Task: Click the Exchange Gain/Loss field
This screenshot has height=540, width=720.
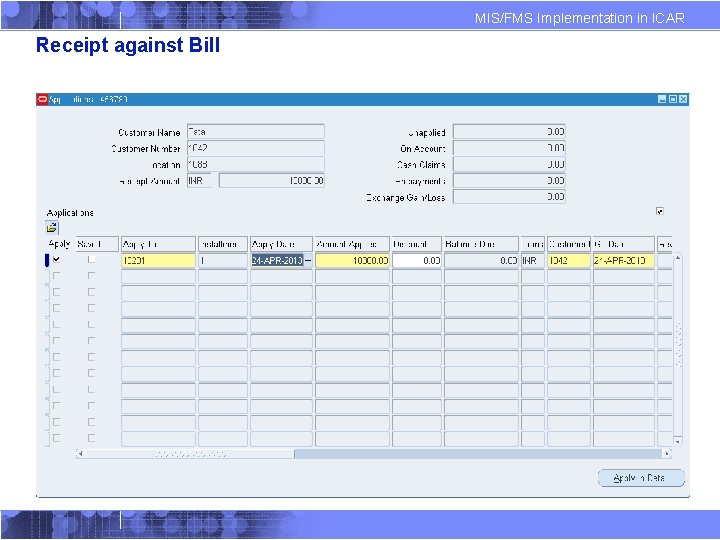Action: click(509, 197)
